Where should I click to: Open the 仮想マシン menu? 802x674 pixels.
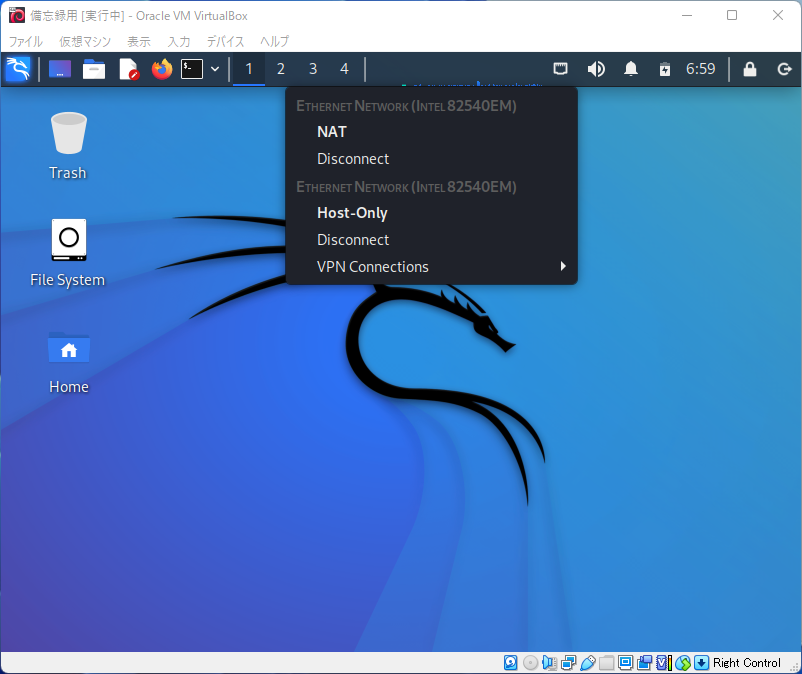click(85, 41)
